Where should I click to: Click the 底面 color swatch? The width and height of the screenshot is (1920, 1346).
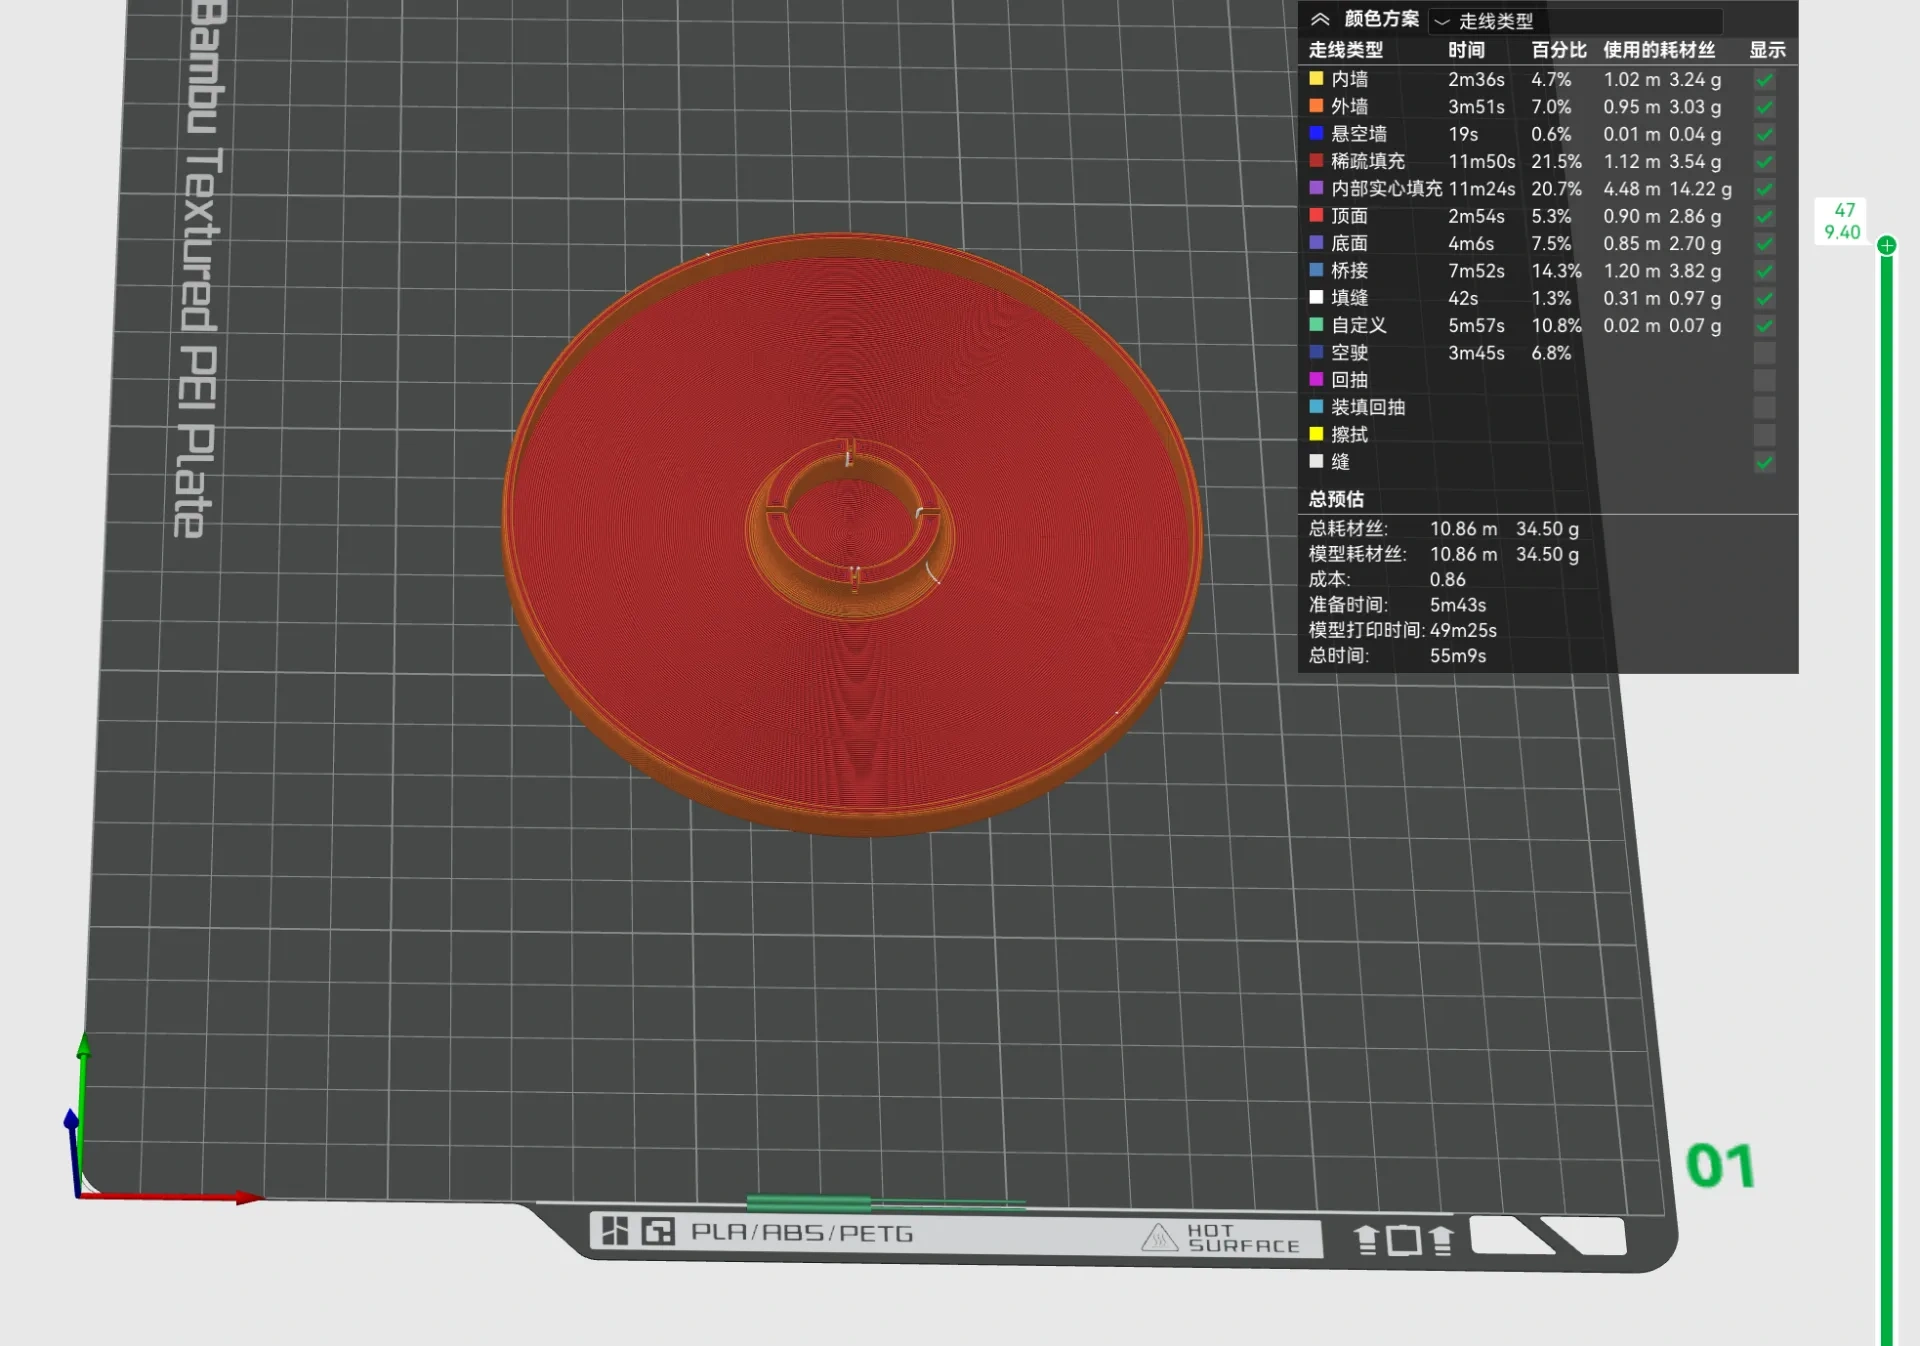click(1316, 242)
